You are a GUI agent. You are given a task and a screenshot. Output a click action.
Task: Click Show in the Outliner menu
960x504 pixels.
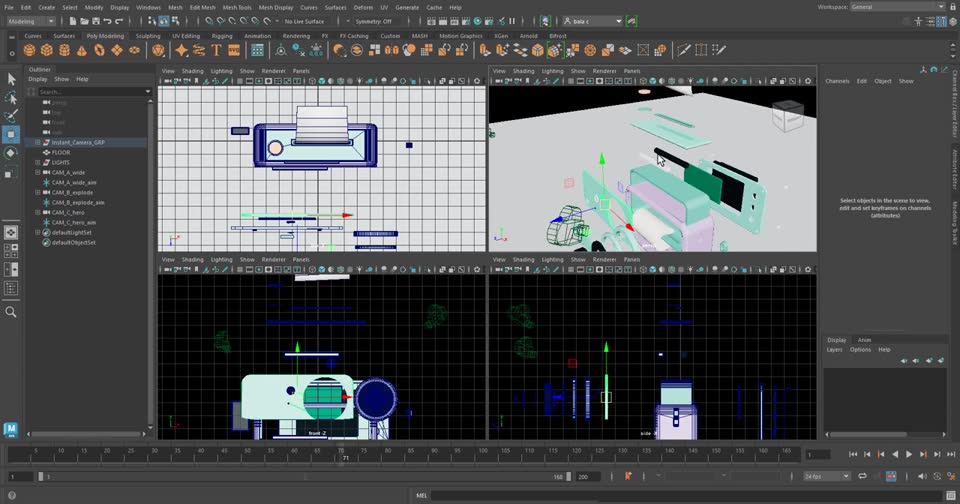61,79
